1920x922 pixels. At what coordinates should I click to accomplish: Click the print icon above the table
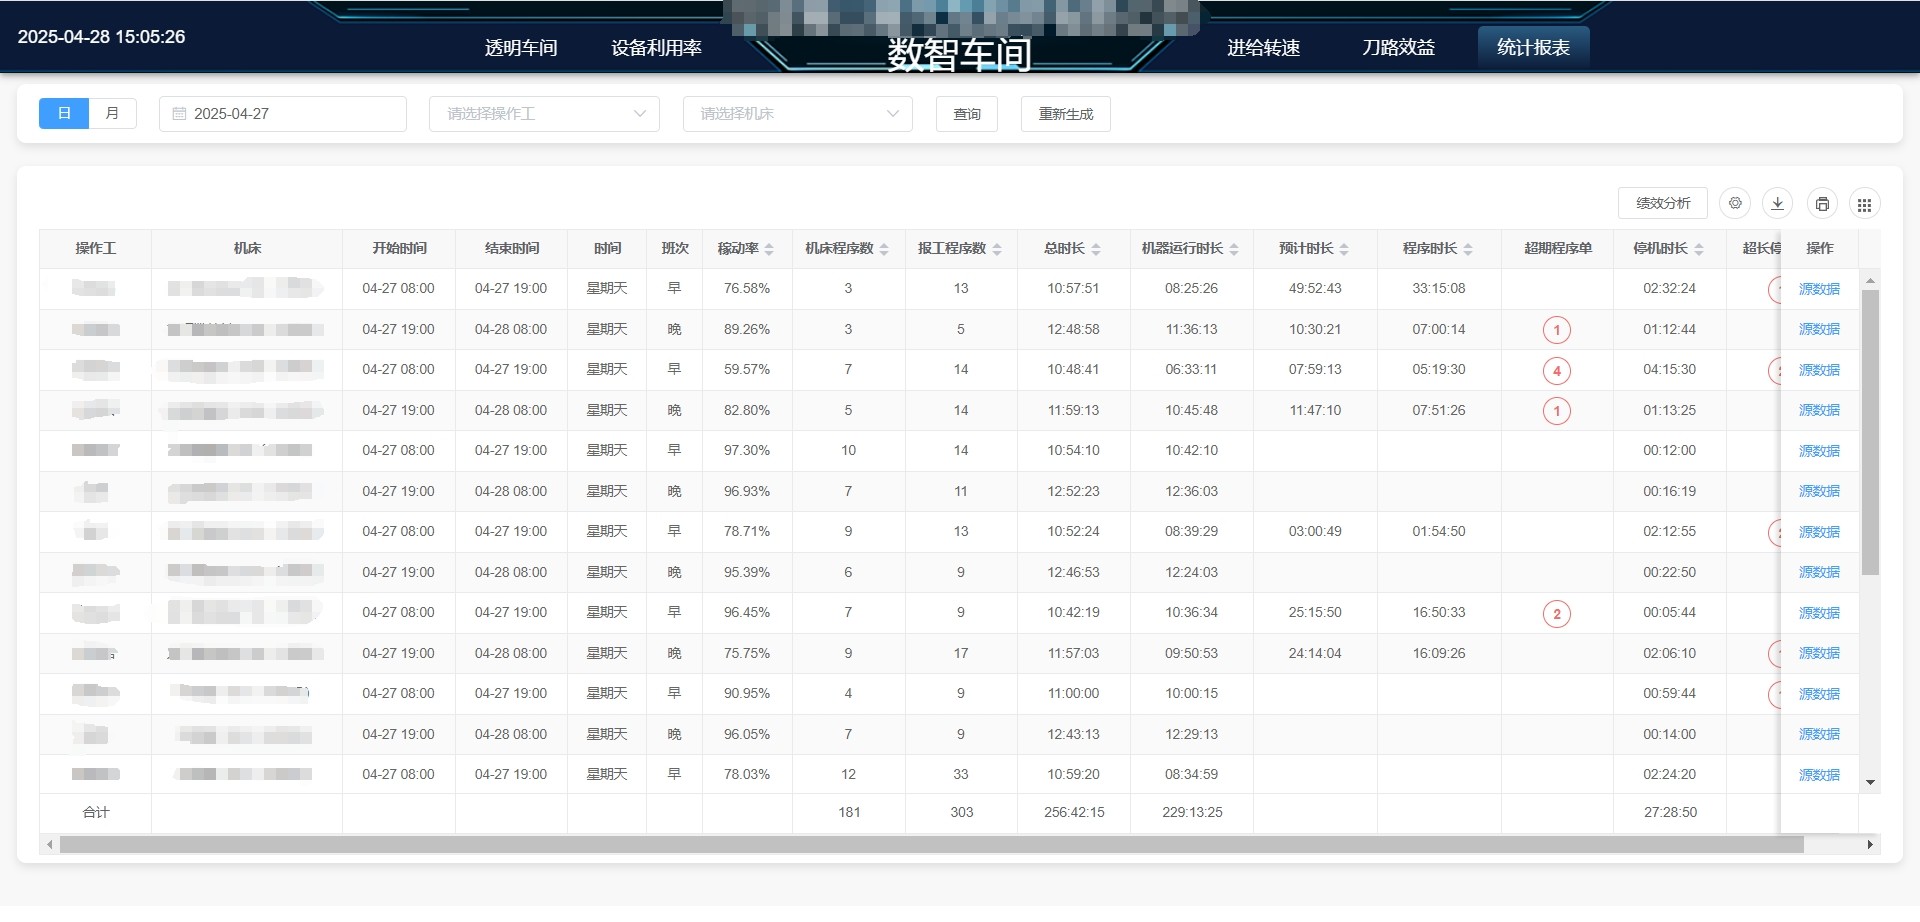pos(1822,203)
